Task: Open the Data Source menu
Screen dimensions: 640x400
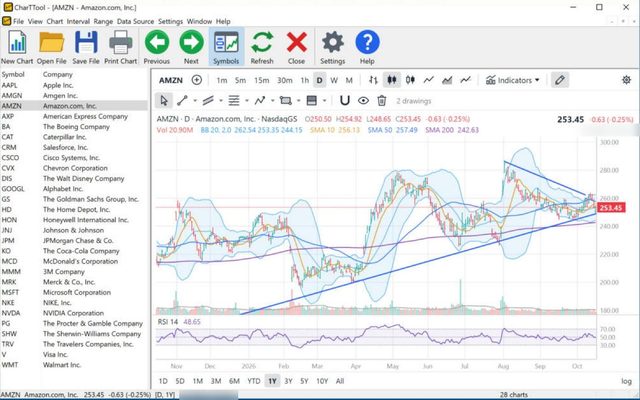Action: [x=135, y=21]
